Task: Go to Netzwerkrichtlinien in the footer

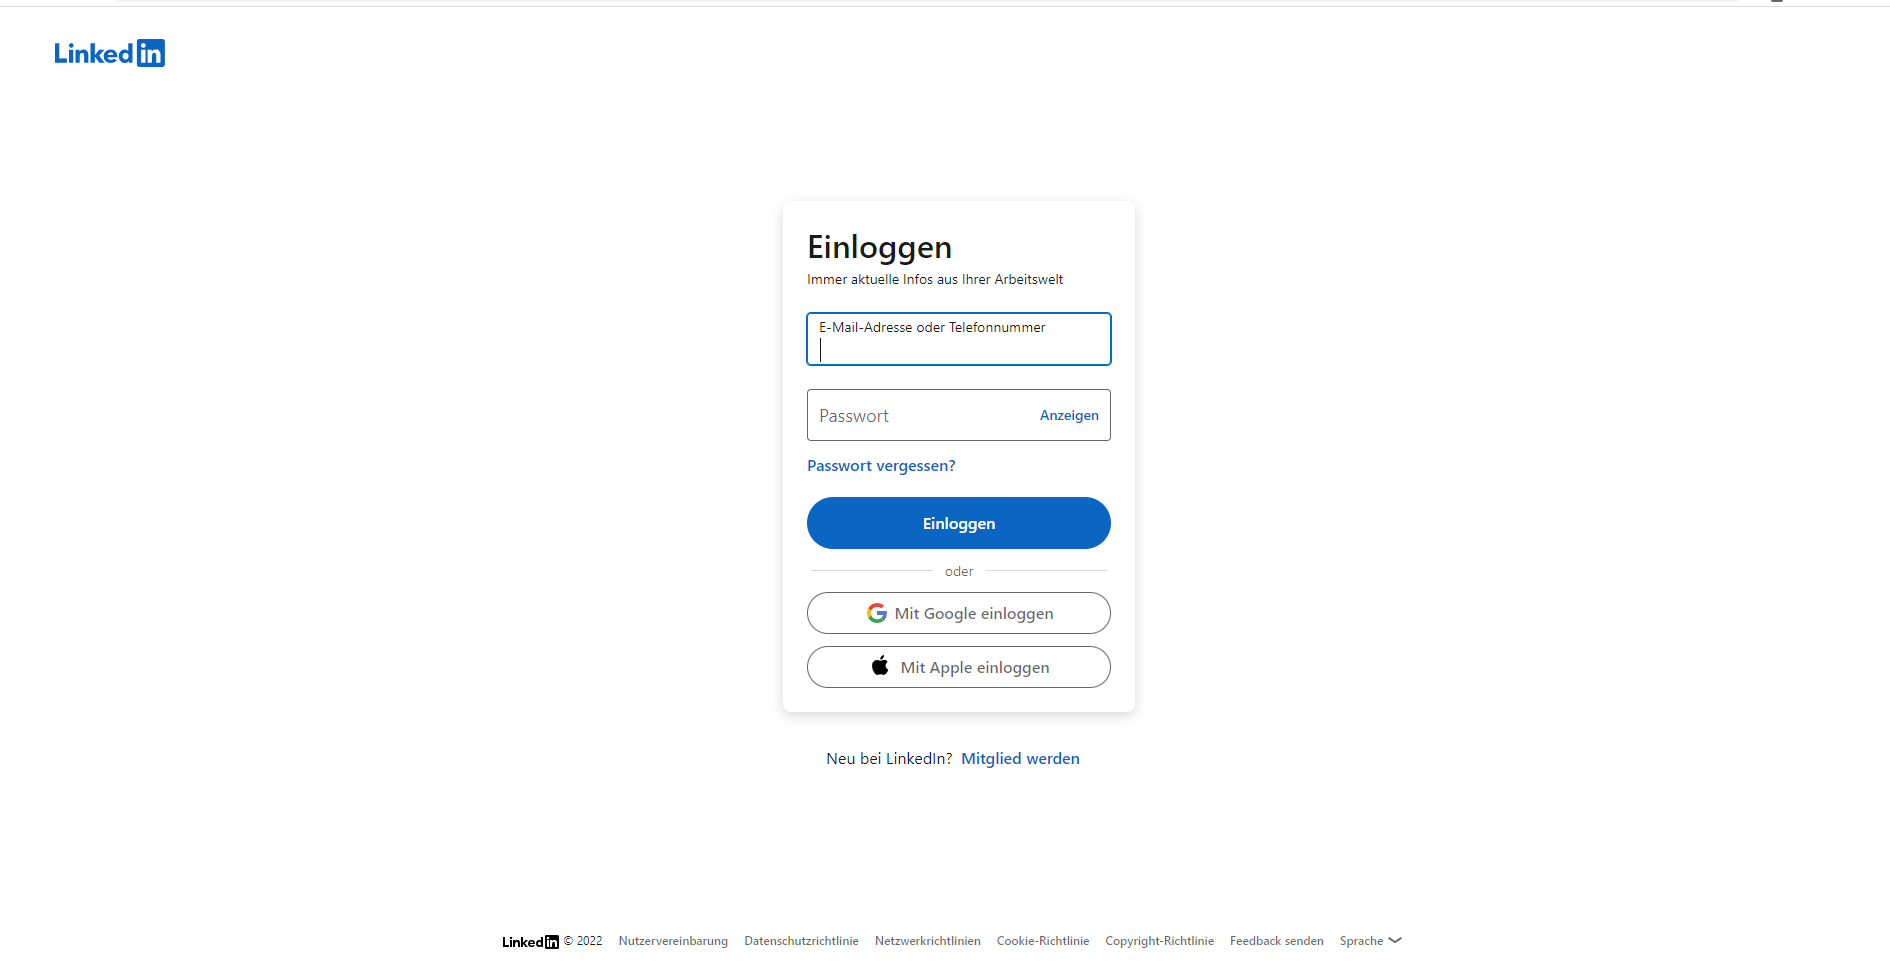Action: click(927, 941)
